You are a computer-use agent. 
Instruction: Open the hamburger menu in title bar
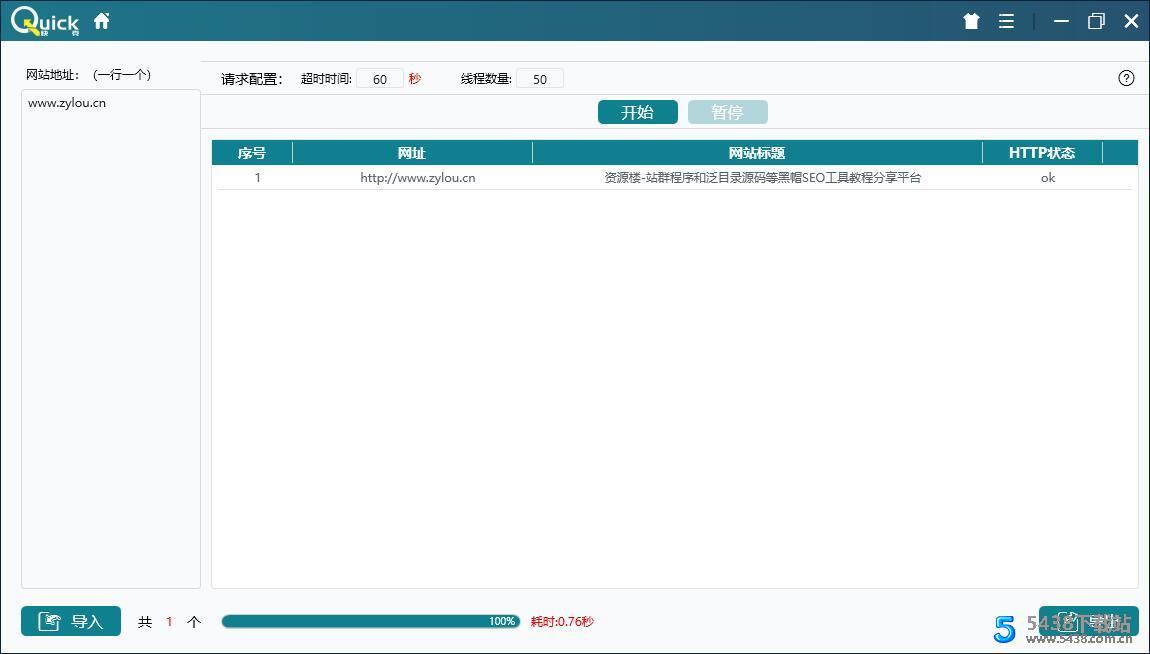1006,20
